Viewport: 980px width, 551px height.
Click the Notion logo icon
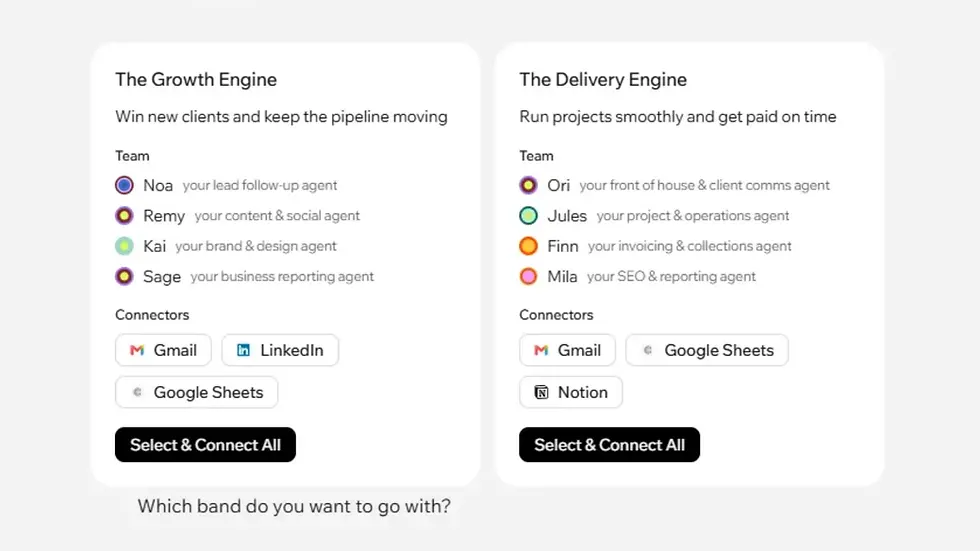(541, 392)
